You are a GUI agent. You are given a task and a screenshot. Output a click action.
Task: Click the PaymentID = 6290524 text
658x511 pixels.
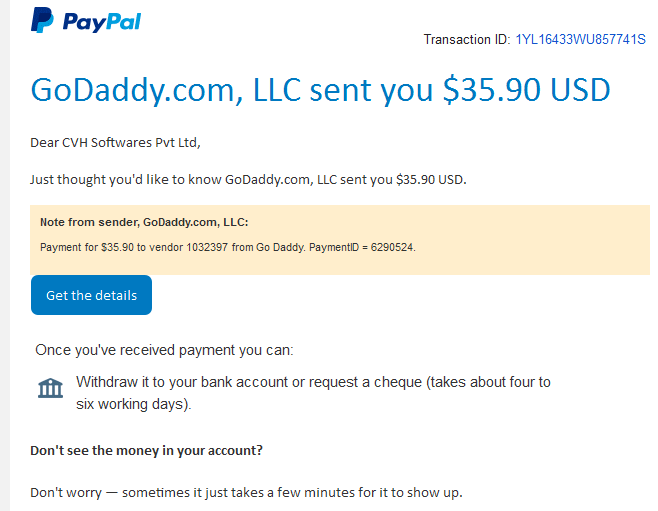[362, 247]
